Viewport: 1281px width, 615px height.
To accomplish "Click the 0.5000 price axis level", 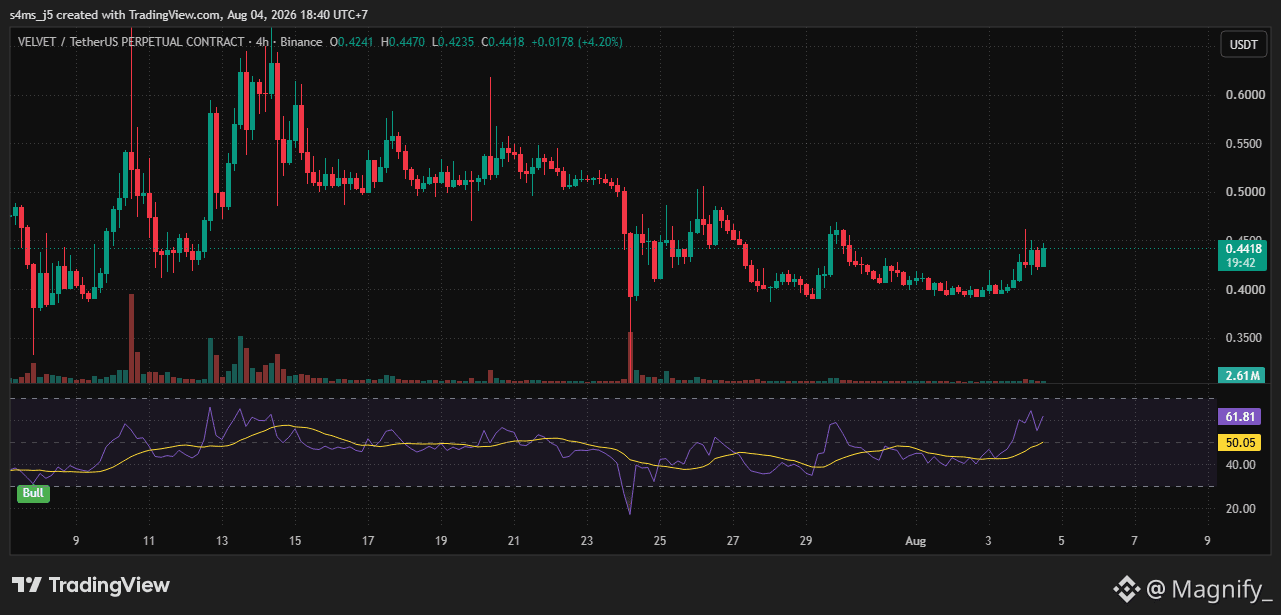I will [x=1243, y=192].
